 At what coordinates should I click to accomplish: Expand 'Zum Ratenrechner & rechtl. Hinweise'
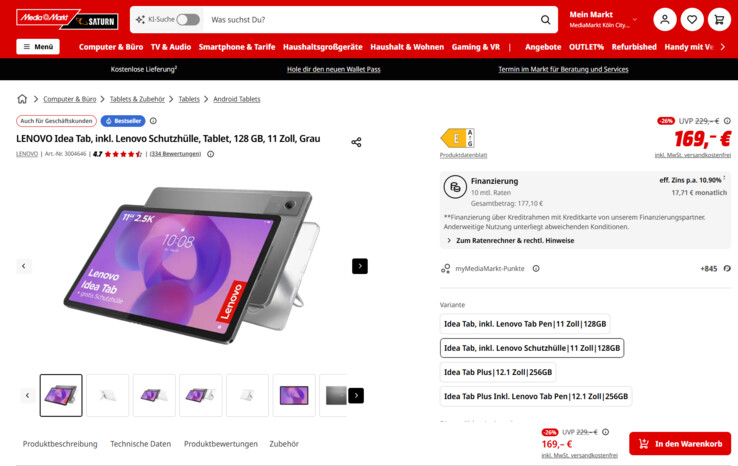coord(511,241)
